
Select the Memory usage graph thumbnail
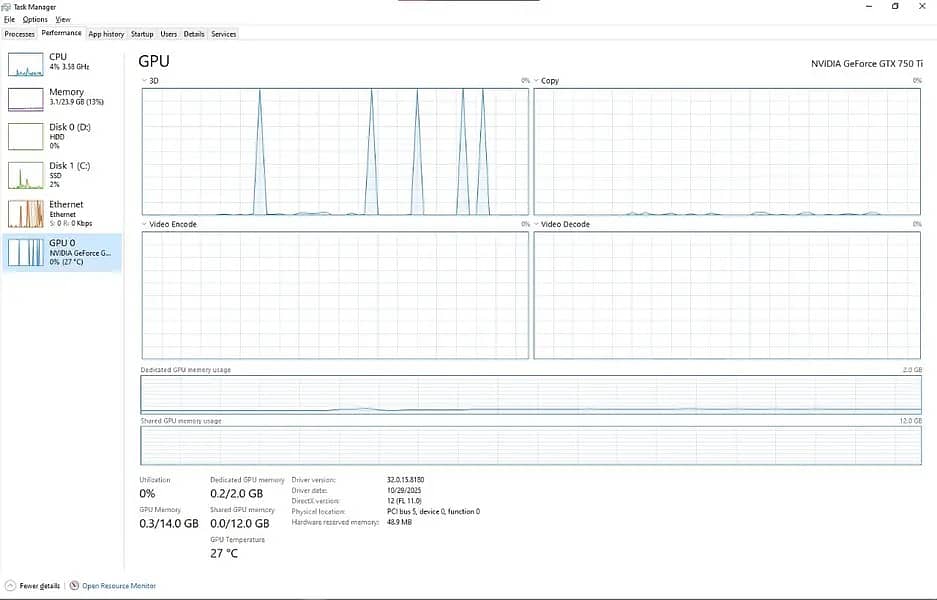pos(26,99)
